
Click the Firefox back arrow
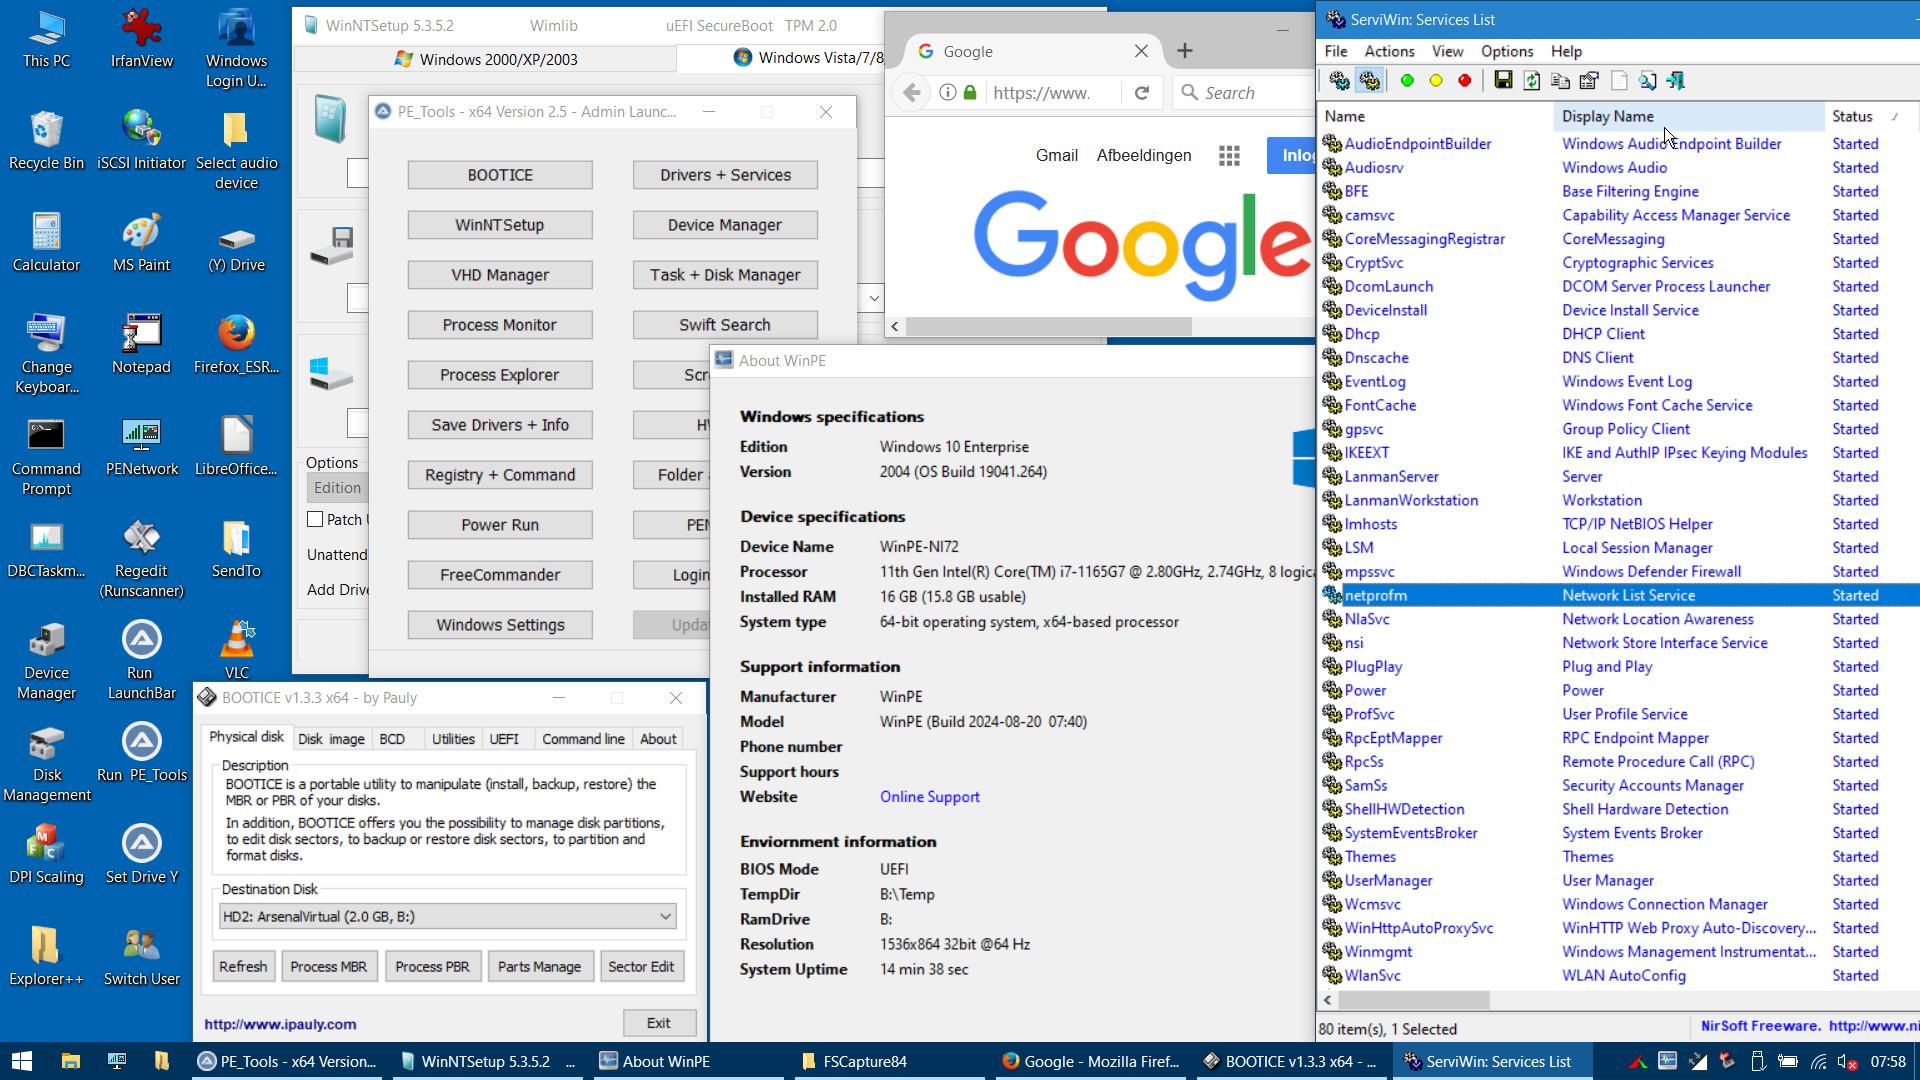pyautogui.click(x=911, y=93)
